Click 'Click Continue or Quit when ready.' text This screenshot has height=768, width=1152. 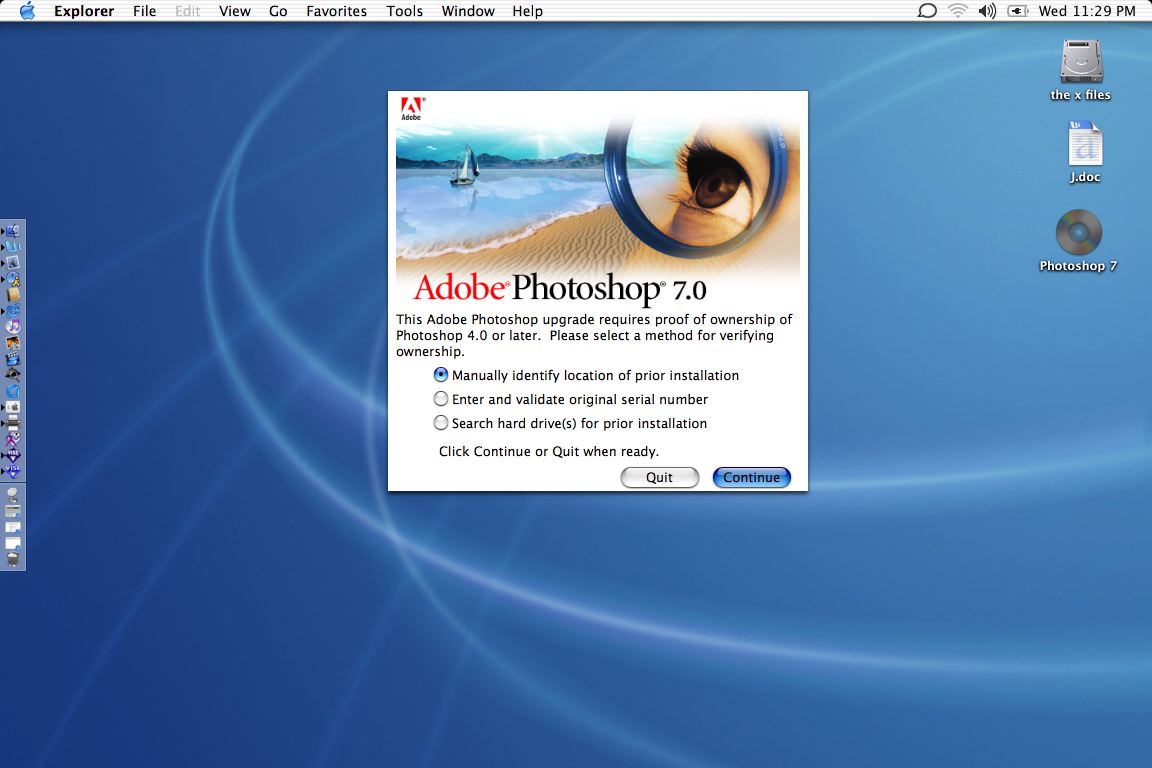click(549, 451)
